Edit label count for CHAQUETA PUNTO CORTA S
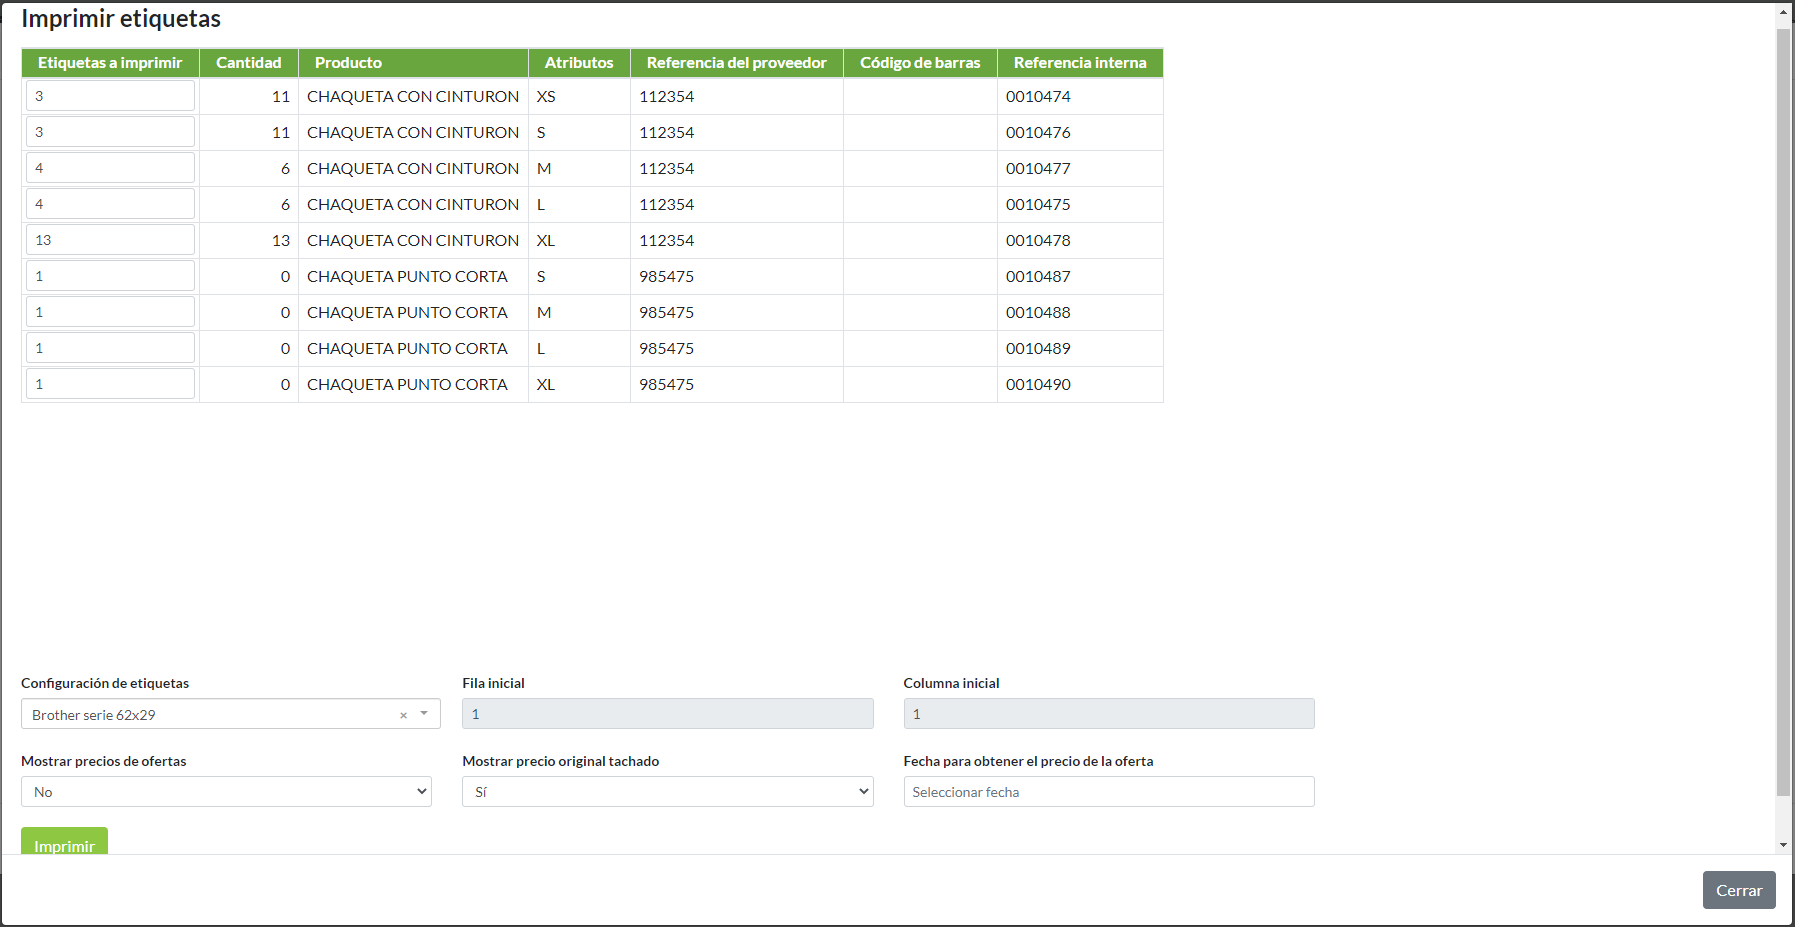This screenshot has height=927, width=1795. (x=110, y=276)
